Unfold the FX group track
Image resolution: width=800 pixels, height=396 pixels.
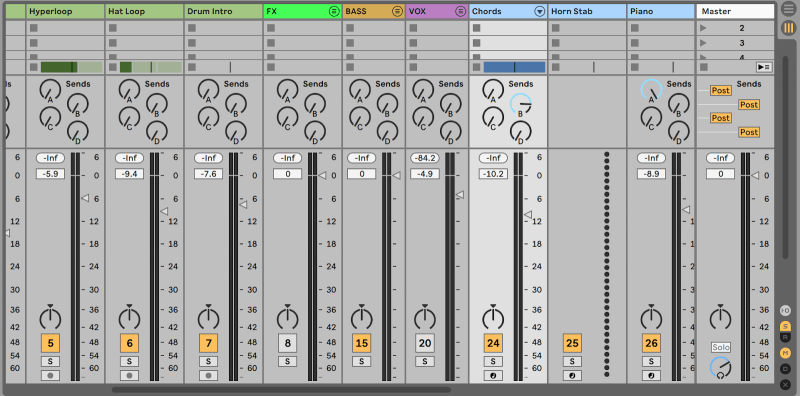coord(334,11)
